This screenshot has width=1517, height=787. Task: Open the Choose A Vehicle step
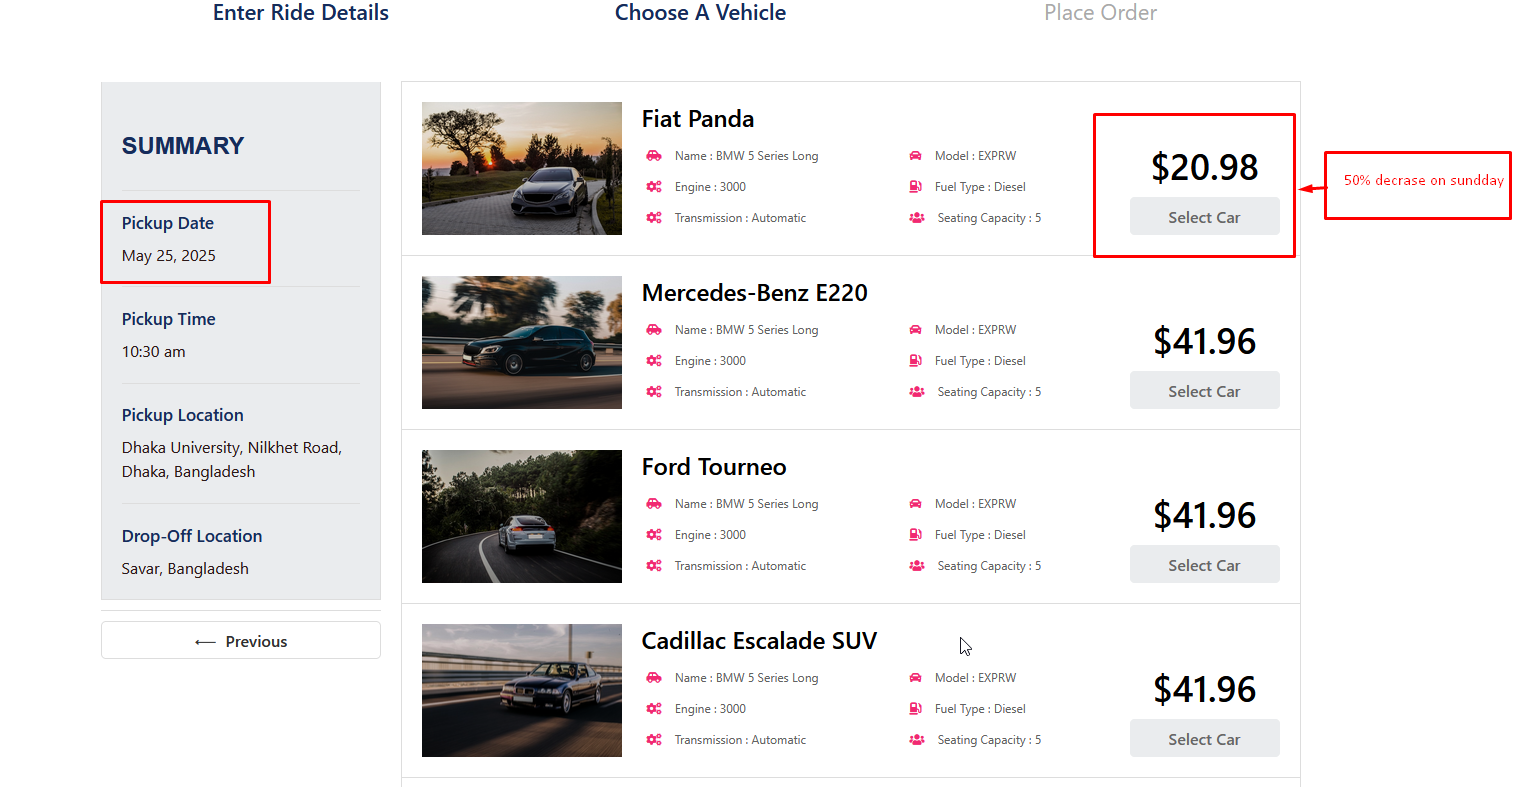(x=700, y=13)
